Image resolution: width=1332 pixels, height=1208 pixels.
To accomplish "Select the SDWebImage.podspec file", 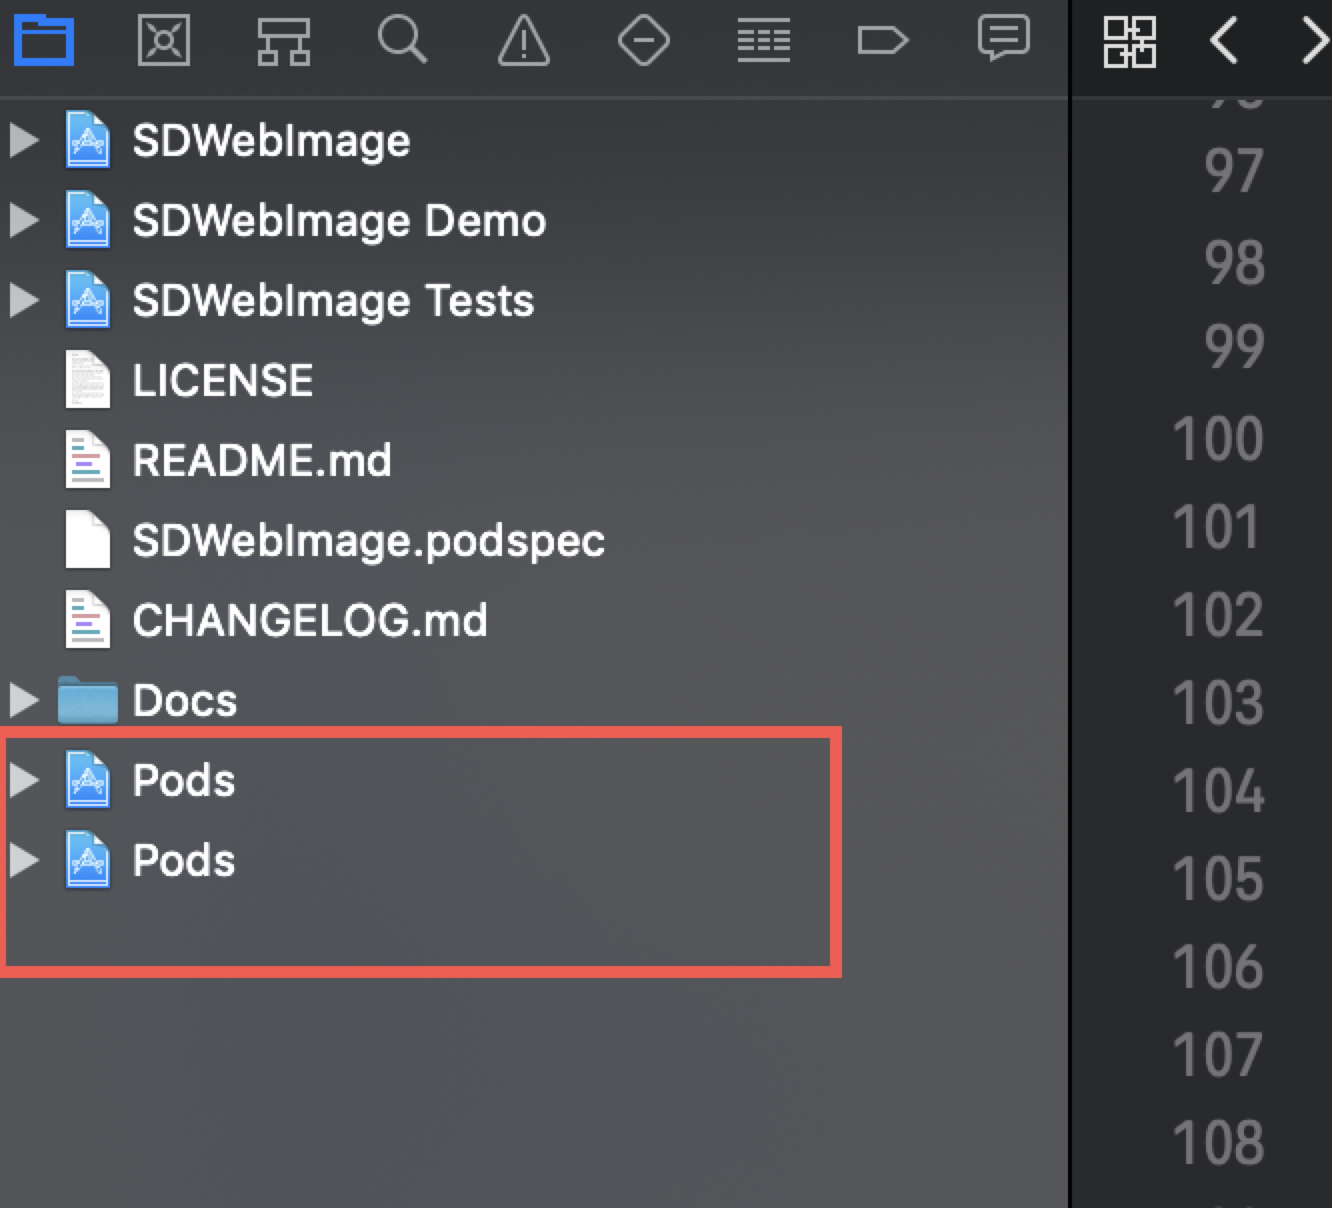I will pyautogui.click(x=369, y=540).
